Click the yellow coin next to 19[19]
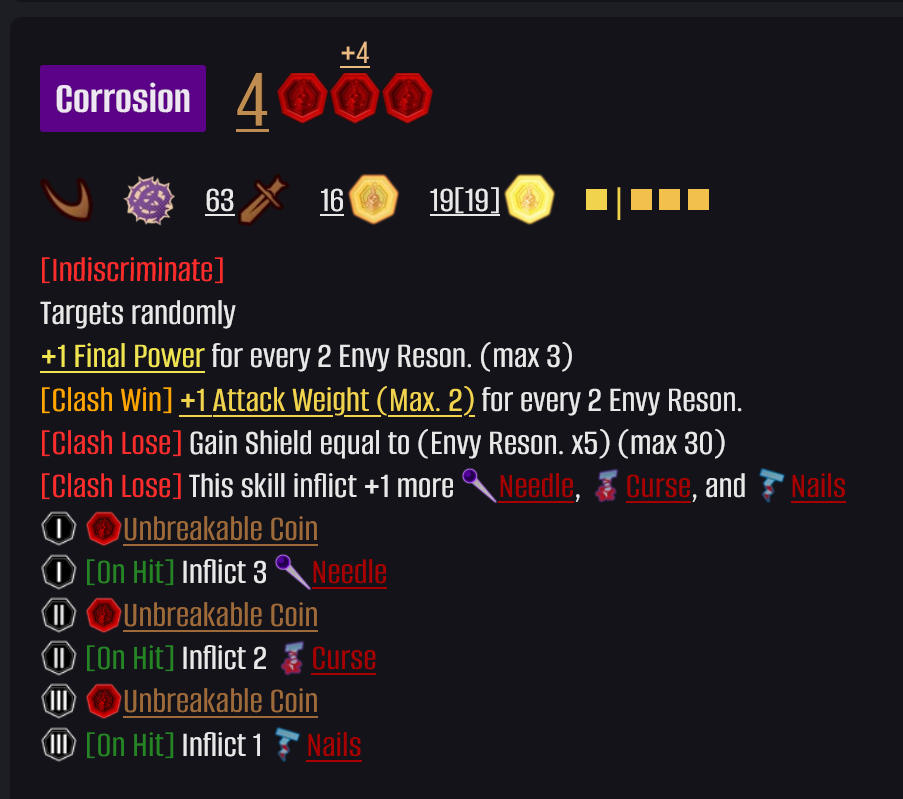The width and height of the screenshot is (903, 799). coord(529,199)
